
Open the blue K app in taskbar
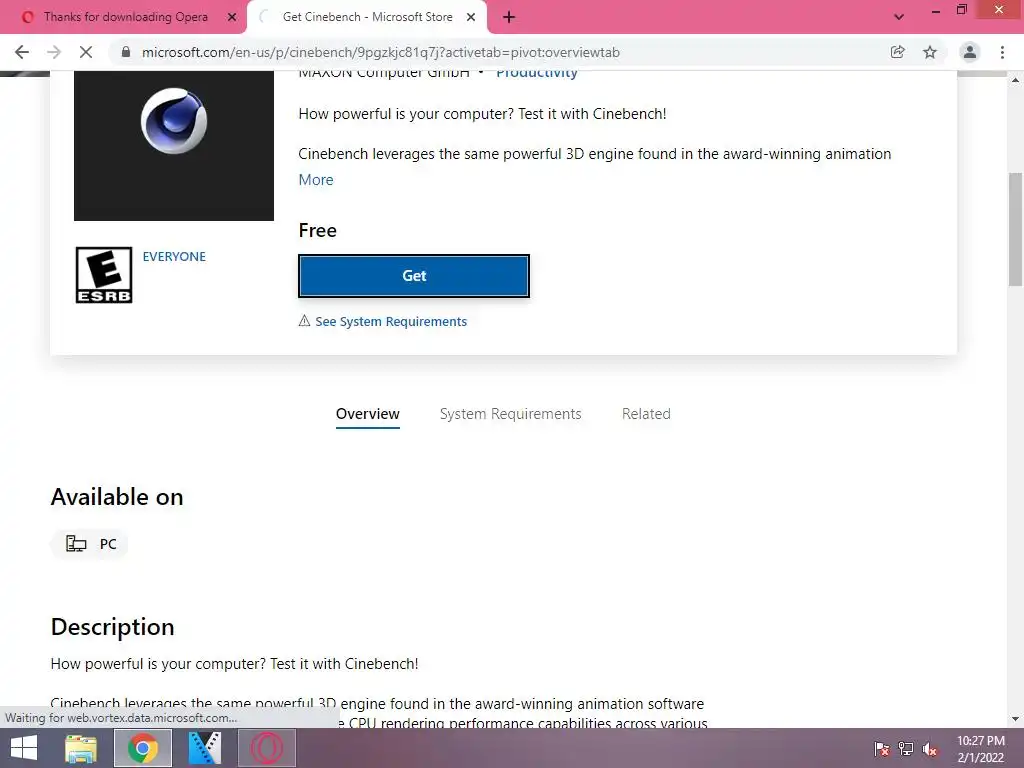[205, 748]
